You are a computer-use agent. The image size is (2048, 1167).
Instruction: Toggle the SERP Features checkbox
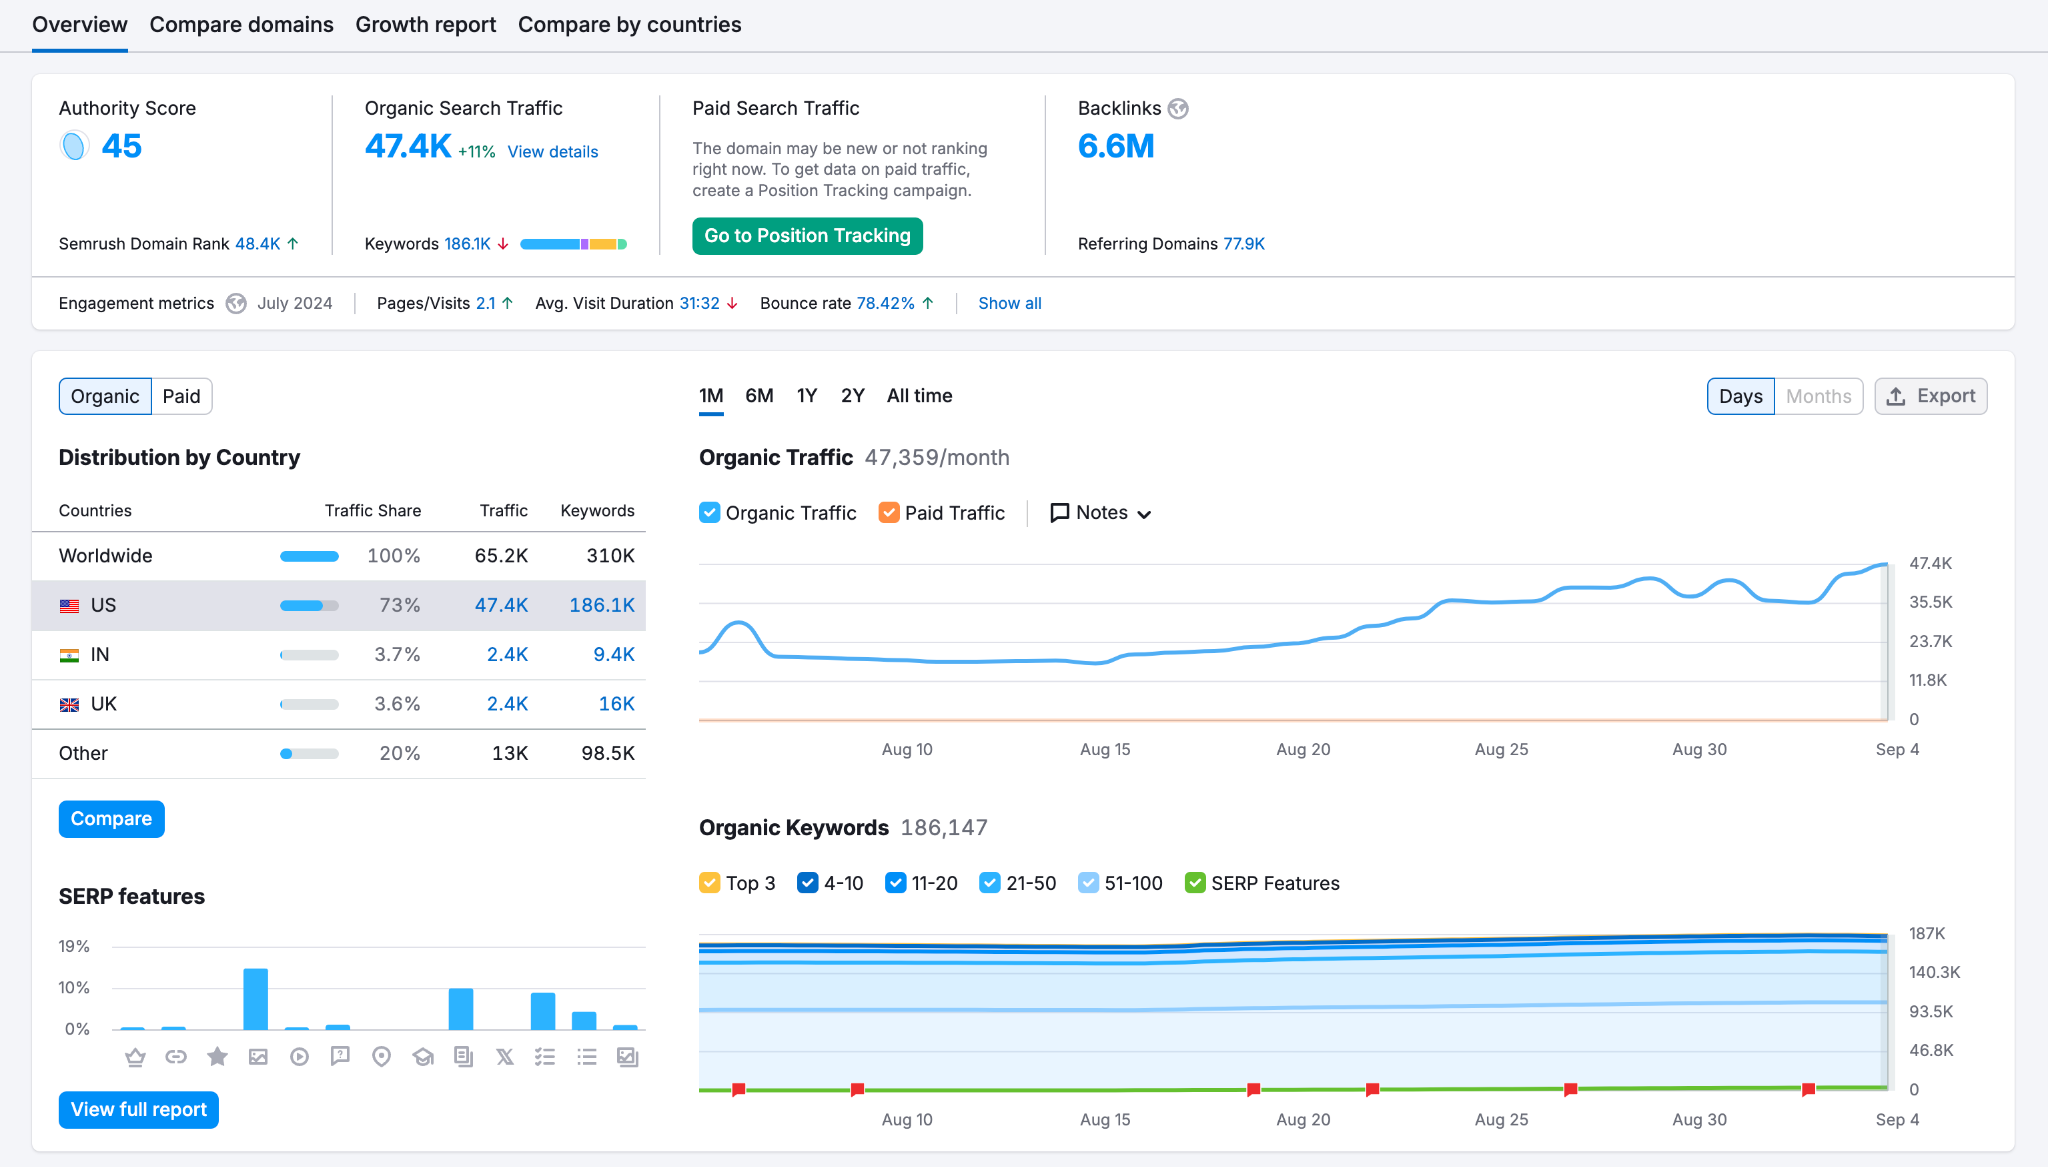click(x=1195, y=883)
